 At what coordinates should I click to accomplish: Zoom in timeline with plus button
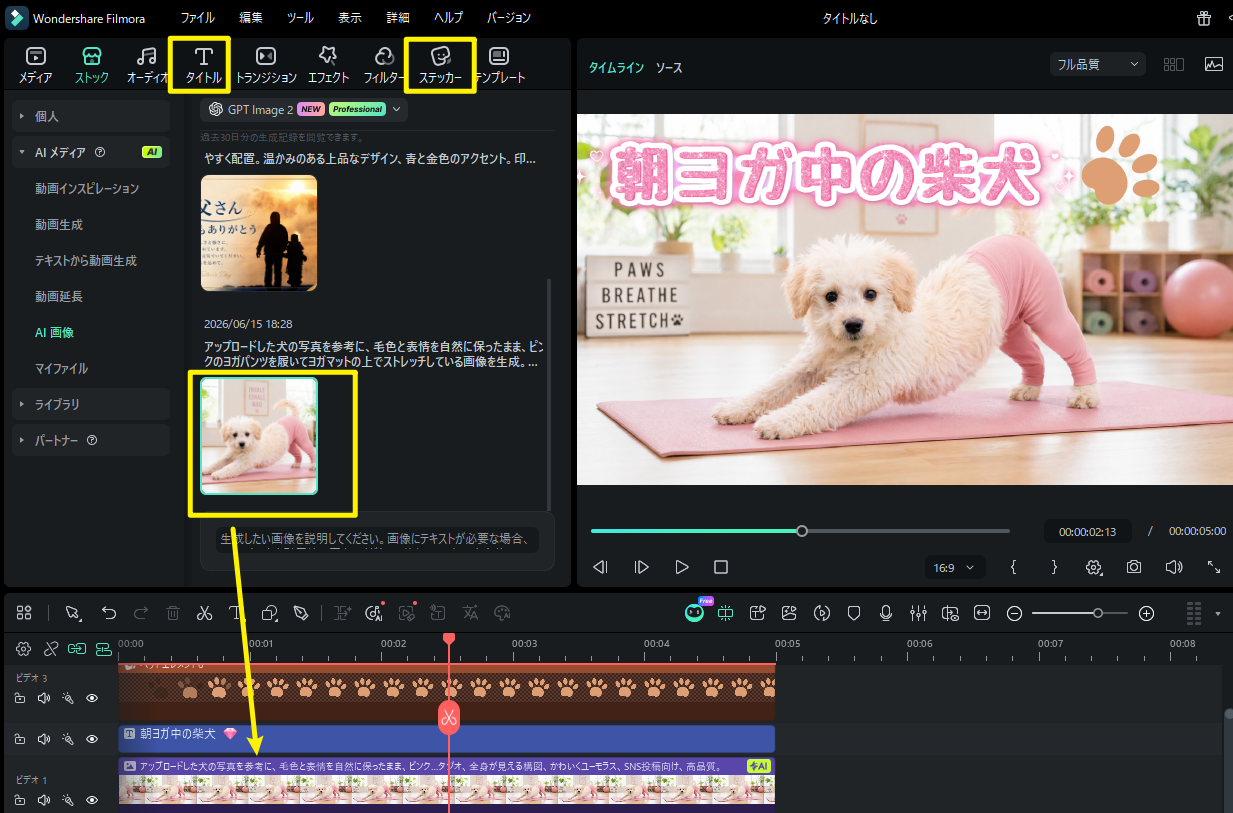pyautogui.click(x=1147, y=613)
